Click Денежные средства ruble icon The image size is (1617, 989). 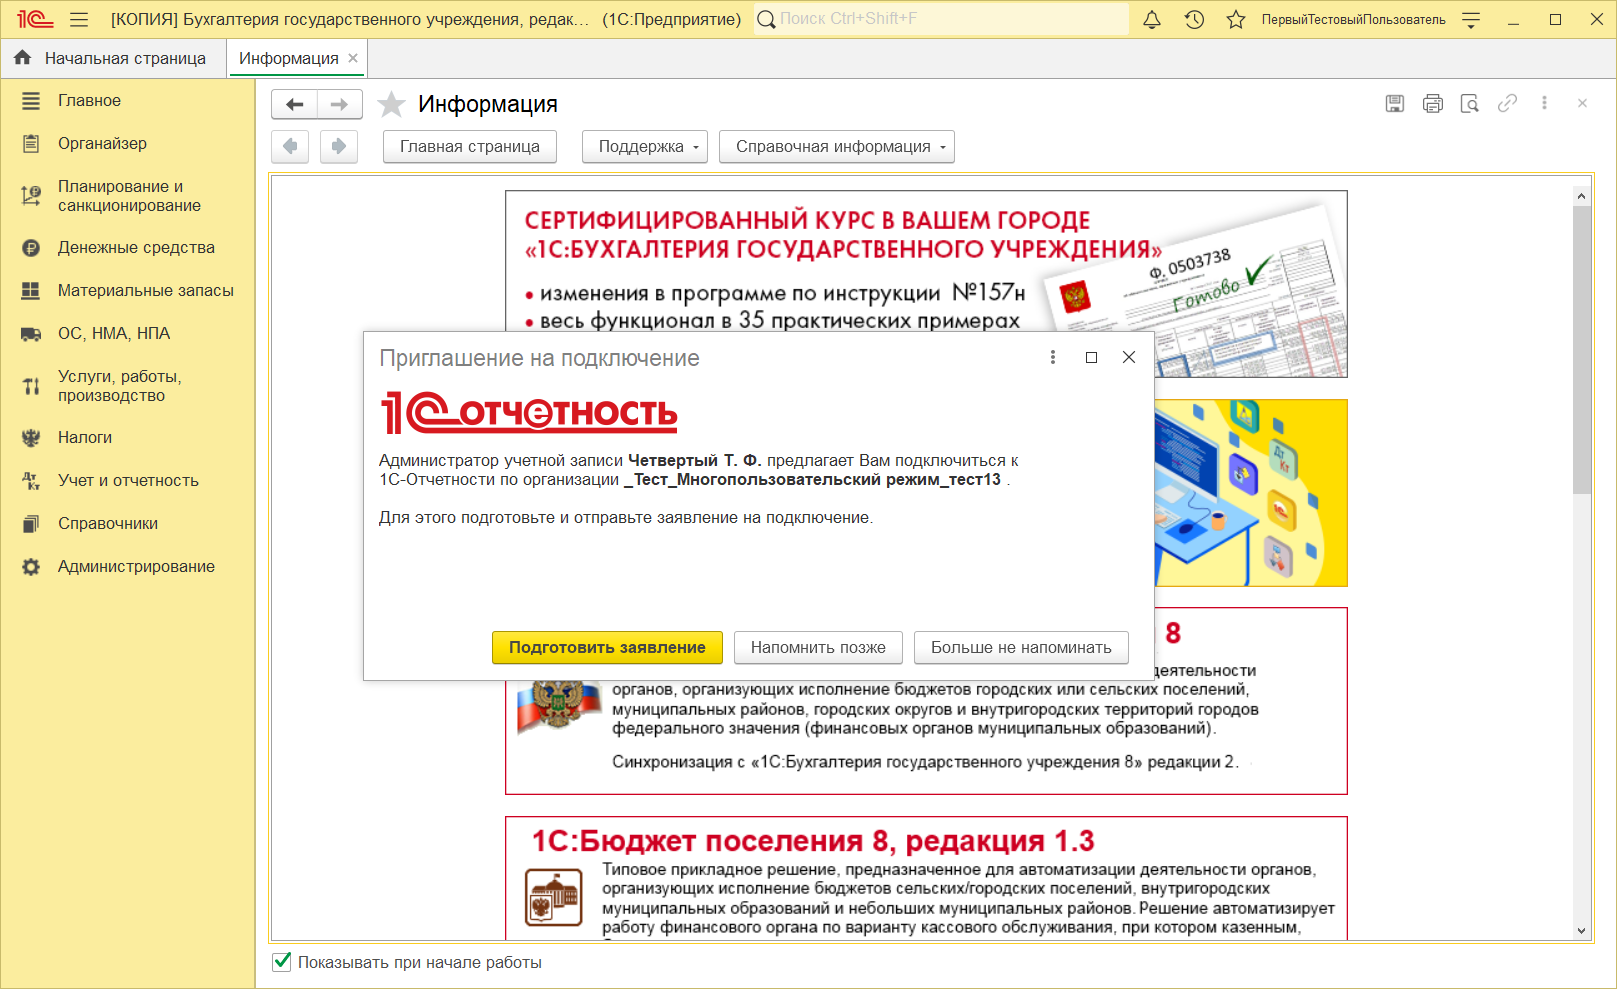click(31, 248)
